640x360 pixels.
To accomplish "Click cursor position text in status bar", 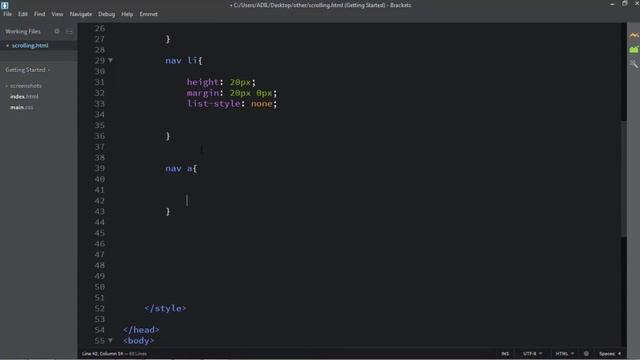I will (102, 354).
